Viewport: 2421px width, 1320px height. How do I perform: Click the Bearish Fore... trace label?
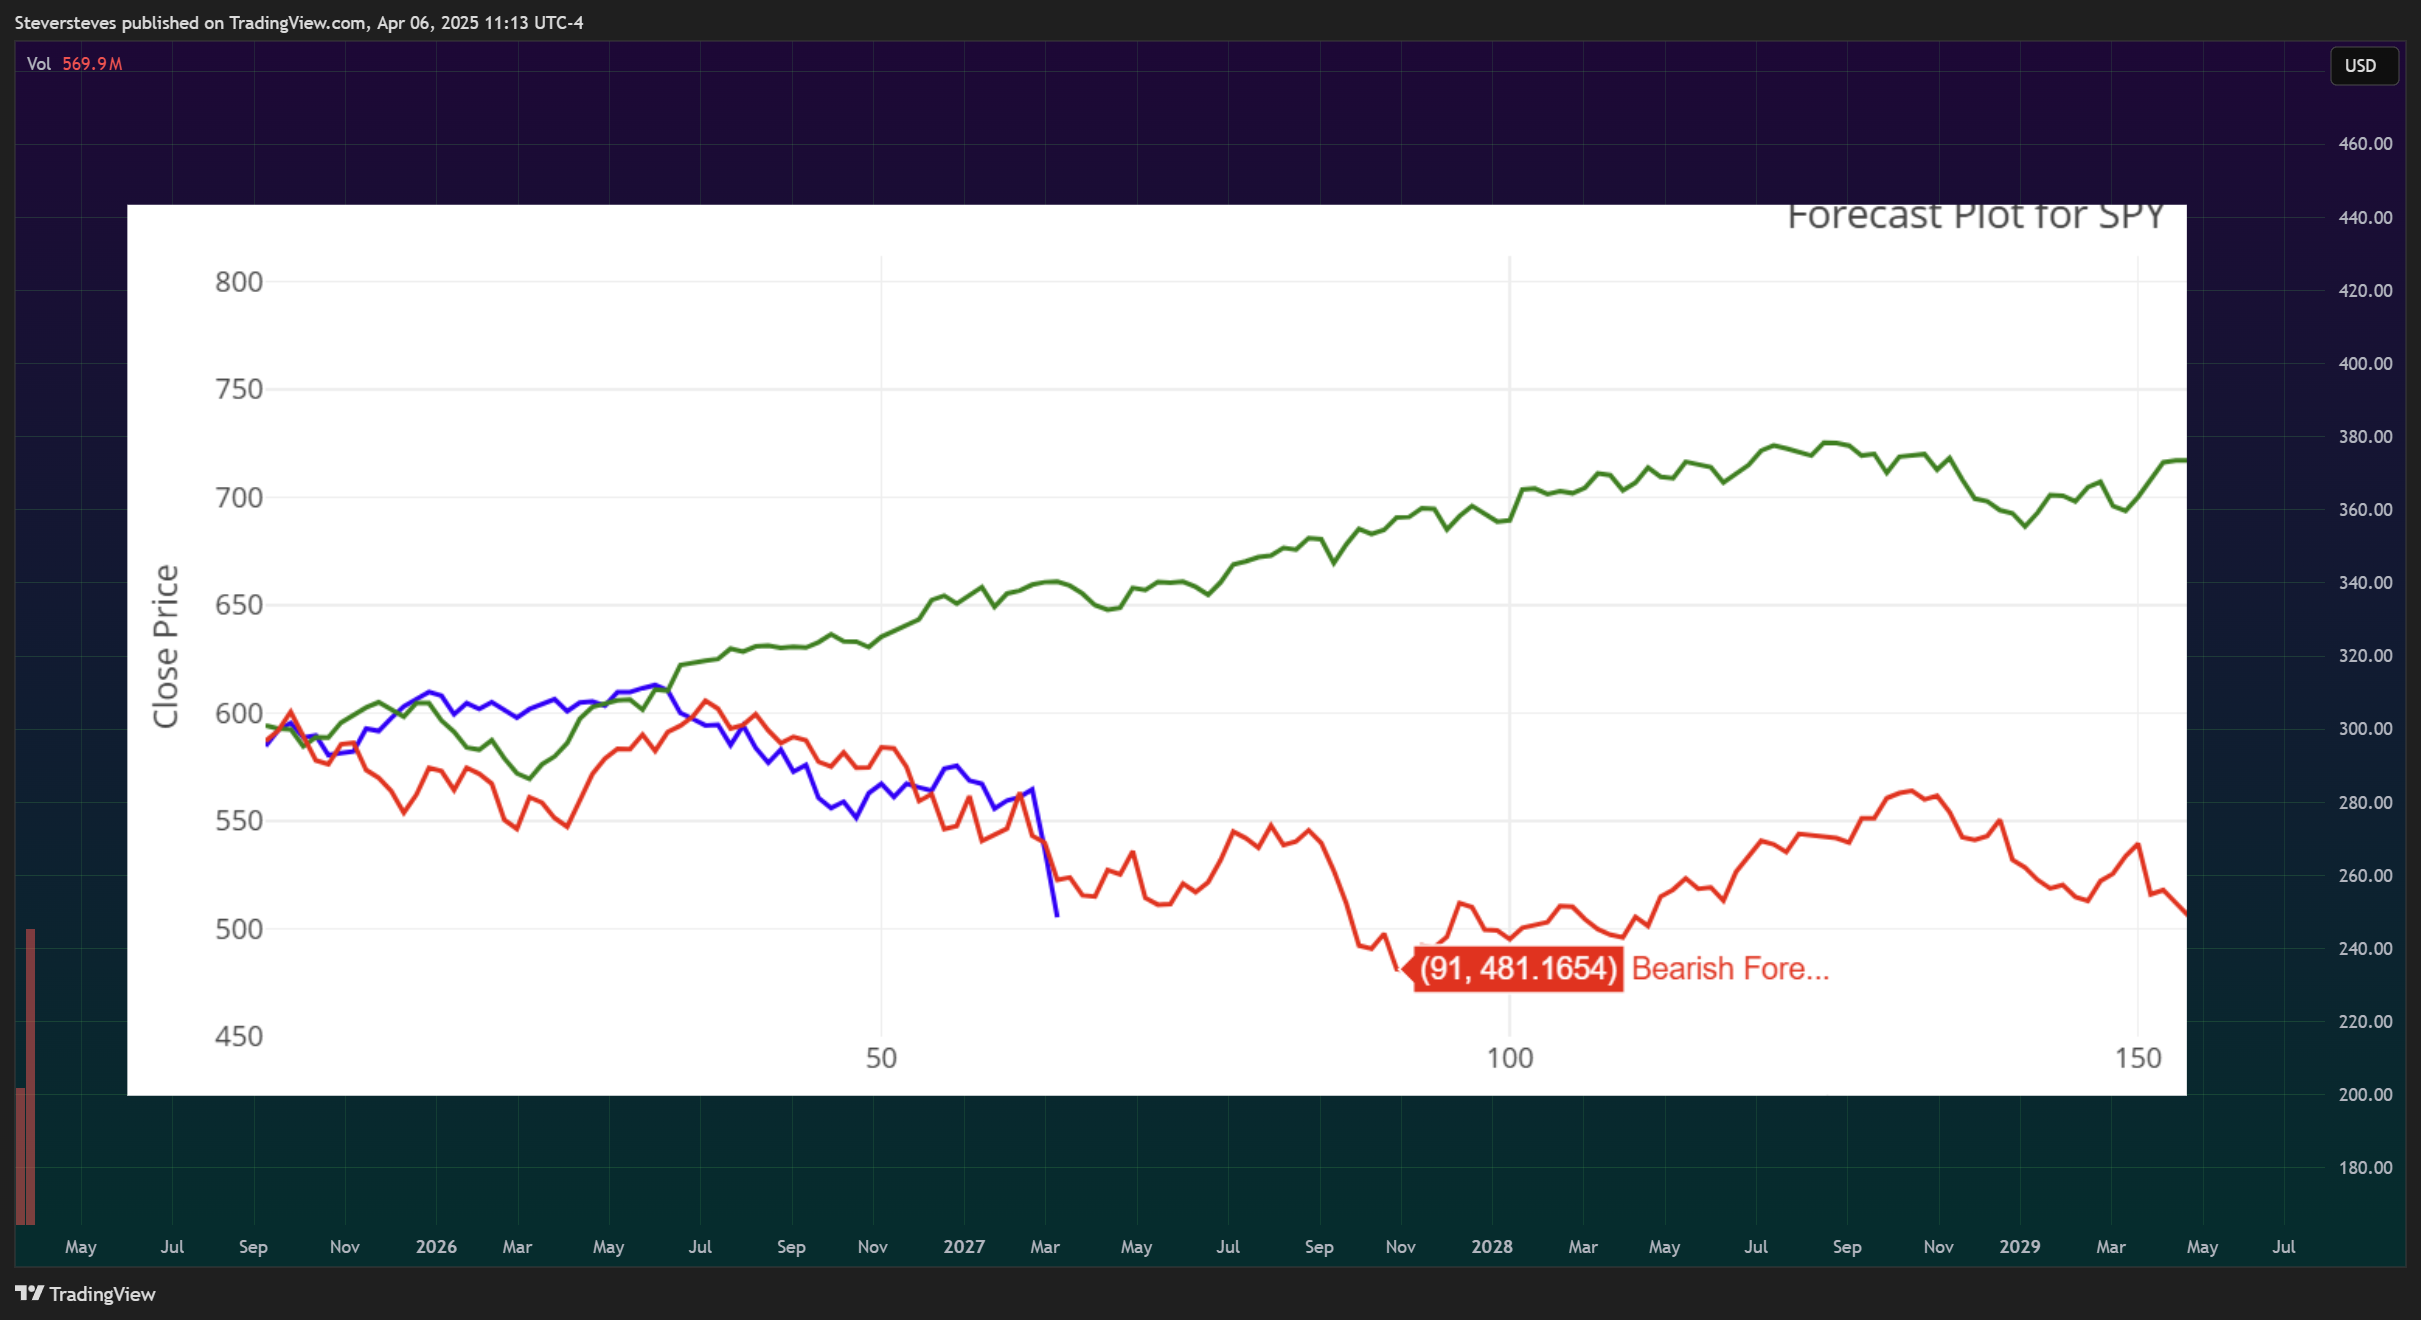point(1730,968)
